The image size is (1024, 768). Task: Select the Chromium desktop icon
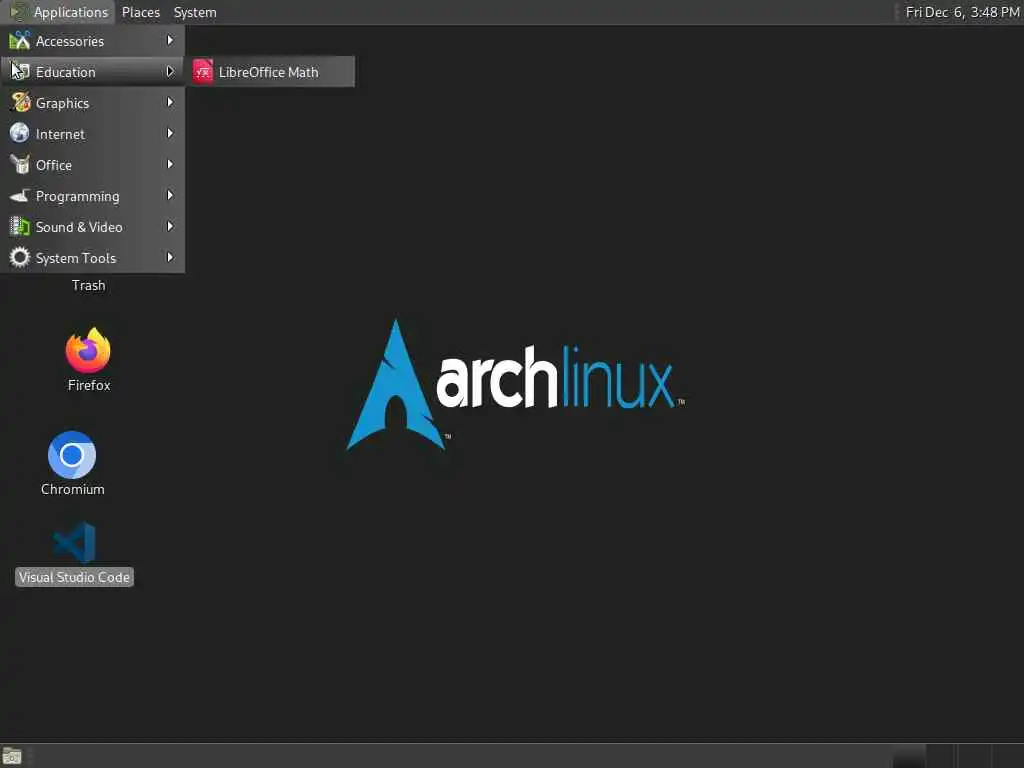click(x=72, y=455)
